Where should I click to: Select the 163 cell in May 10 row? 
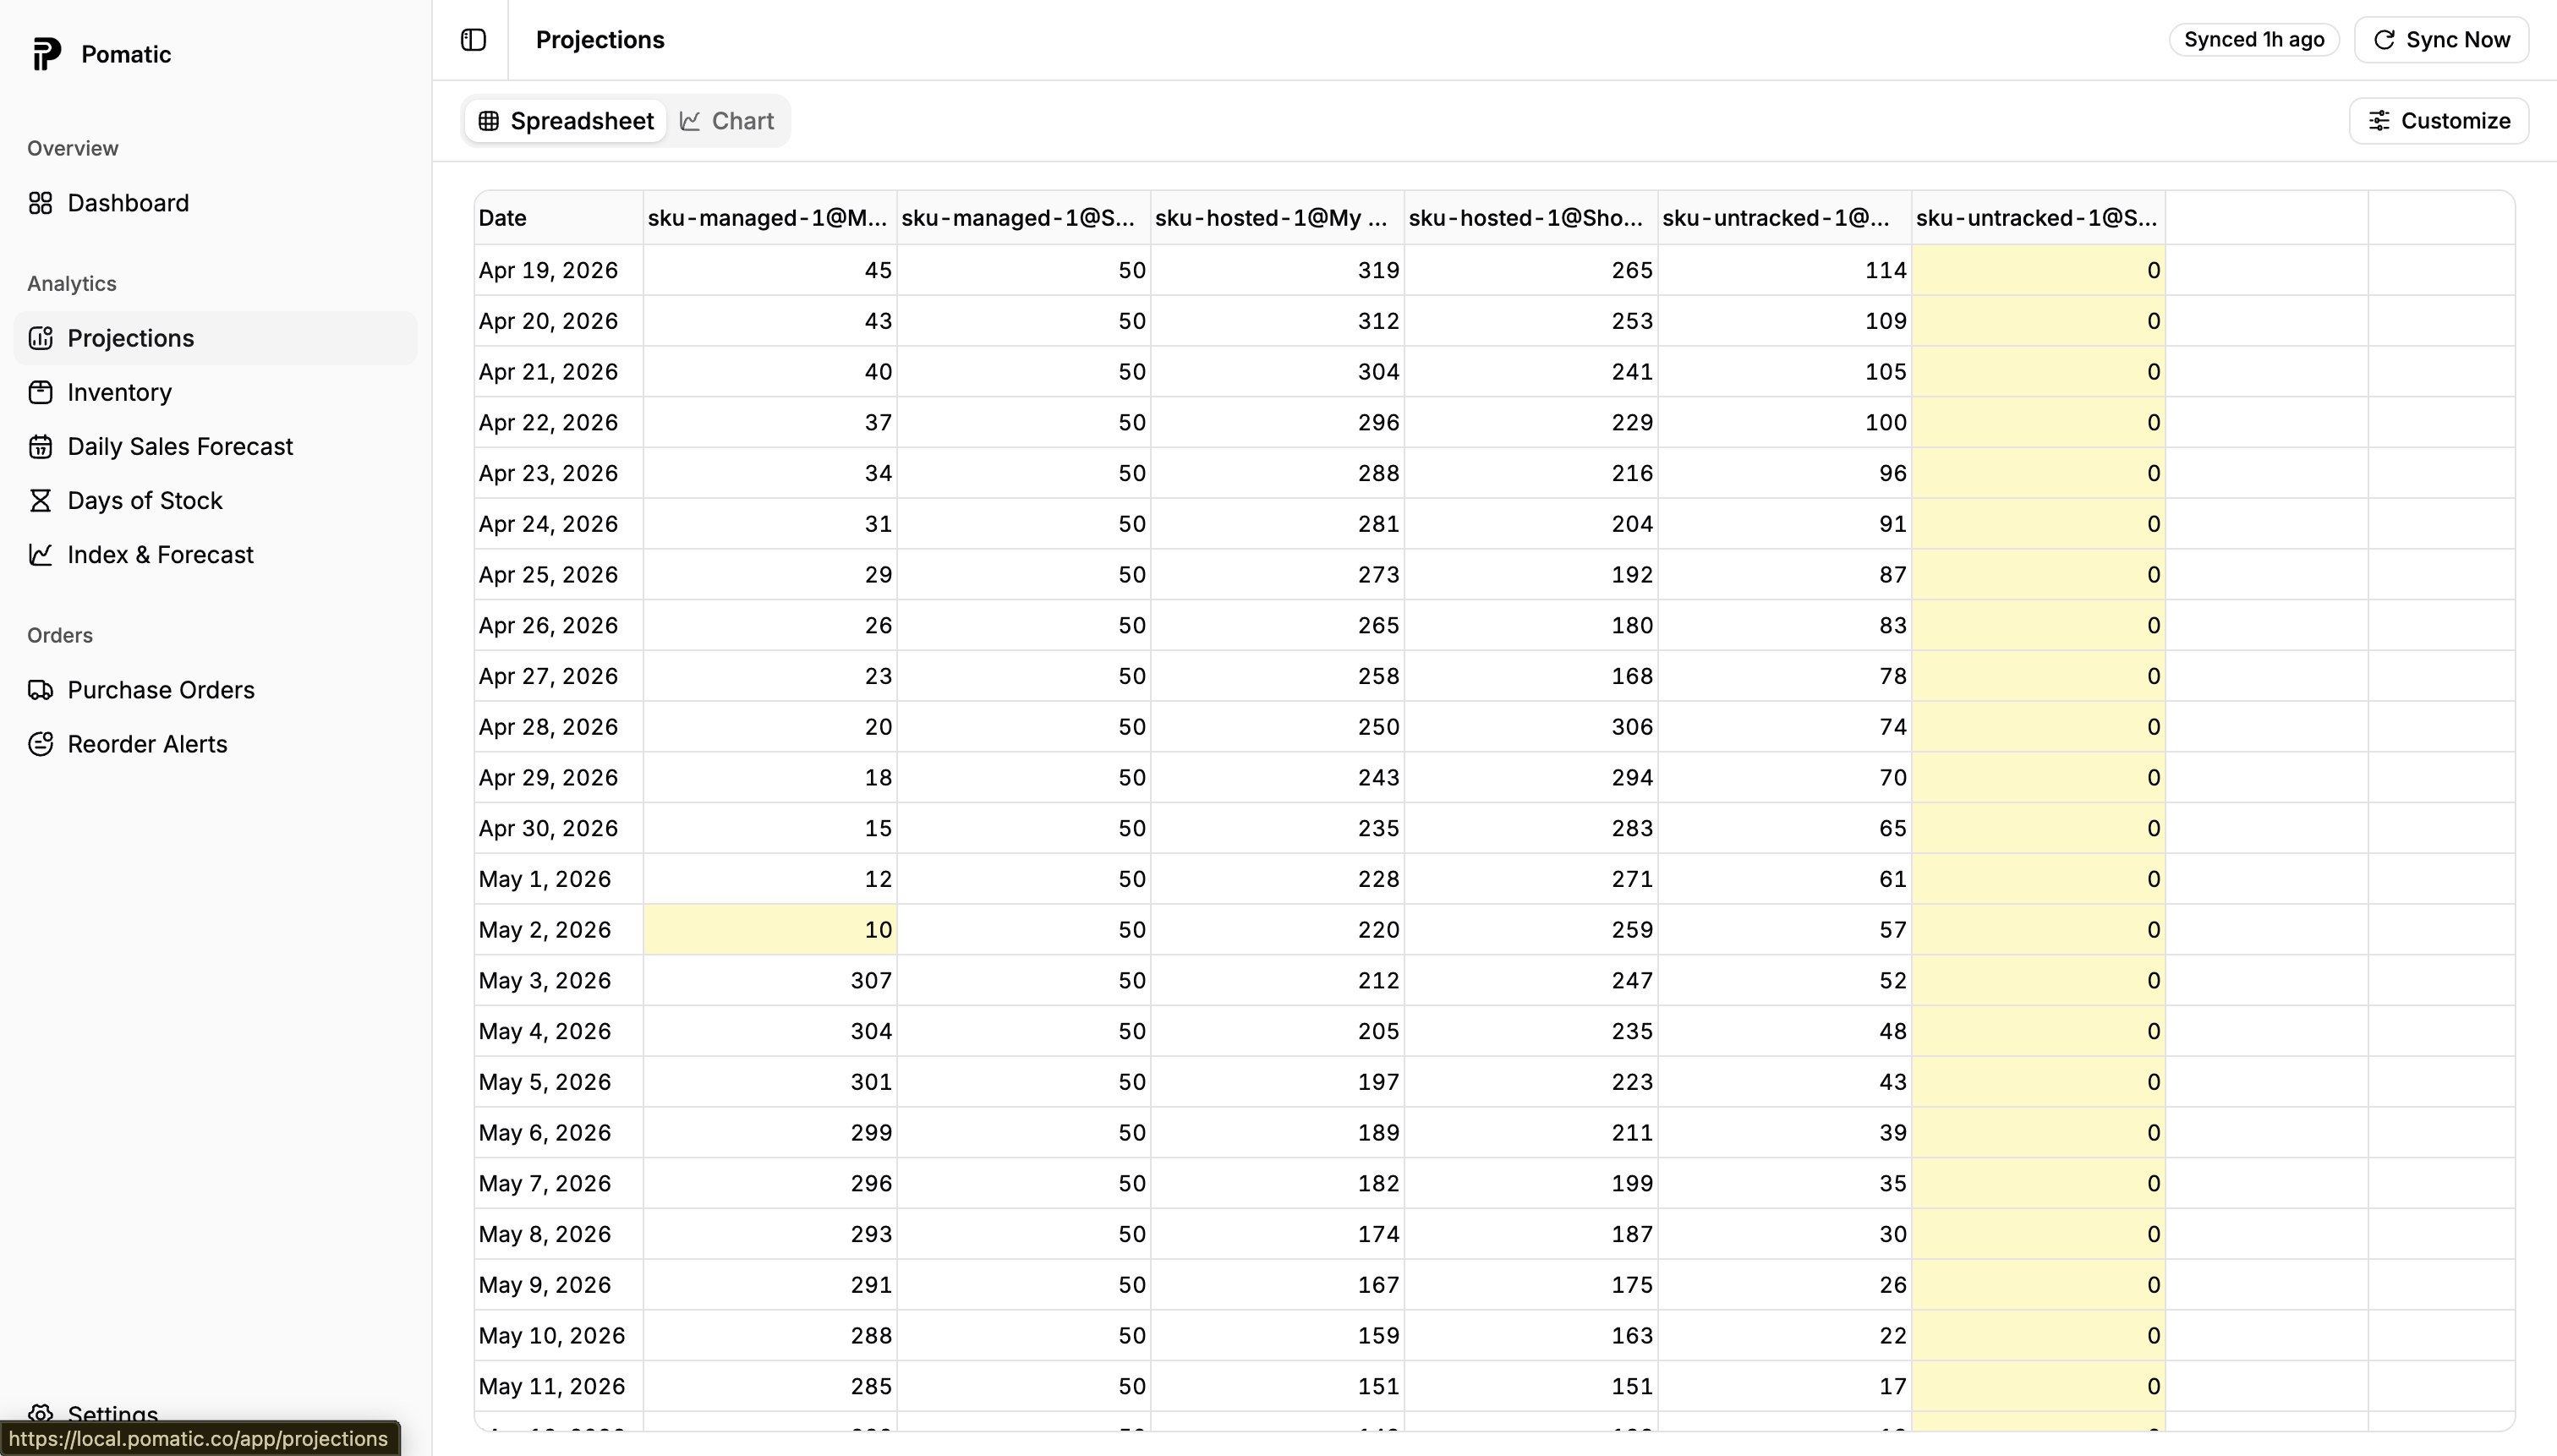pyautogui.click(x=1532, y=1336)
